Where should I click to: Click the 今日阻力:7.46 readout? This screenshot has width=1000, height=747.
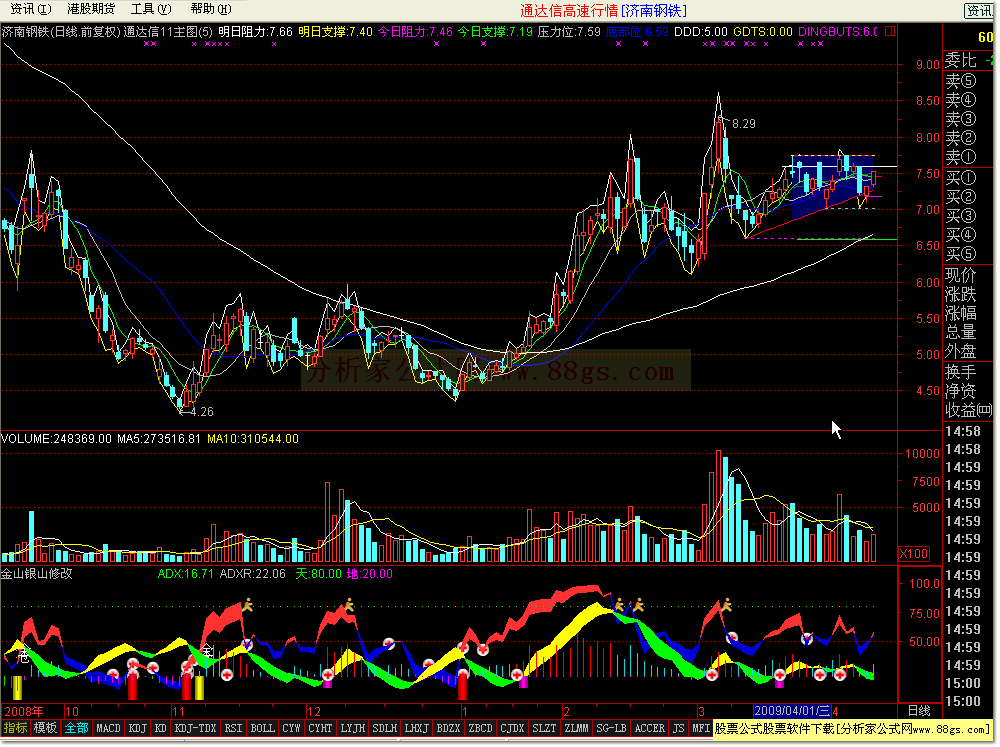(415, 31)
